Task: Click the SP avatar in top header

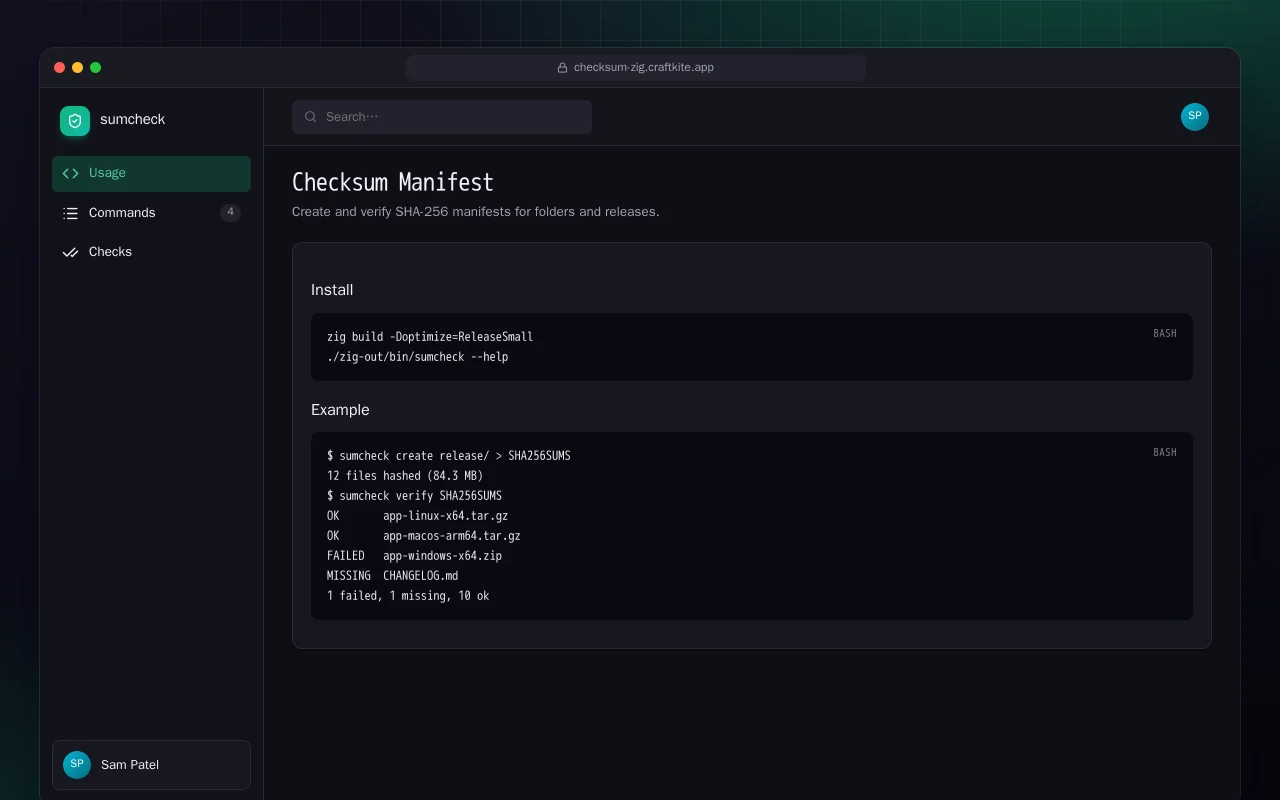Action: click(x=1195, y=117)
